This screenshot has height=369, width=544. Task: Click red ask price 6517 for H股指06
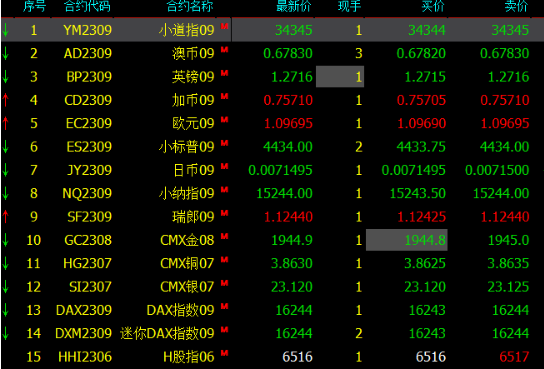[x=514, y=357]
